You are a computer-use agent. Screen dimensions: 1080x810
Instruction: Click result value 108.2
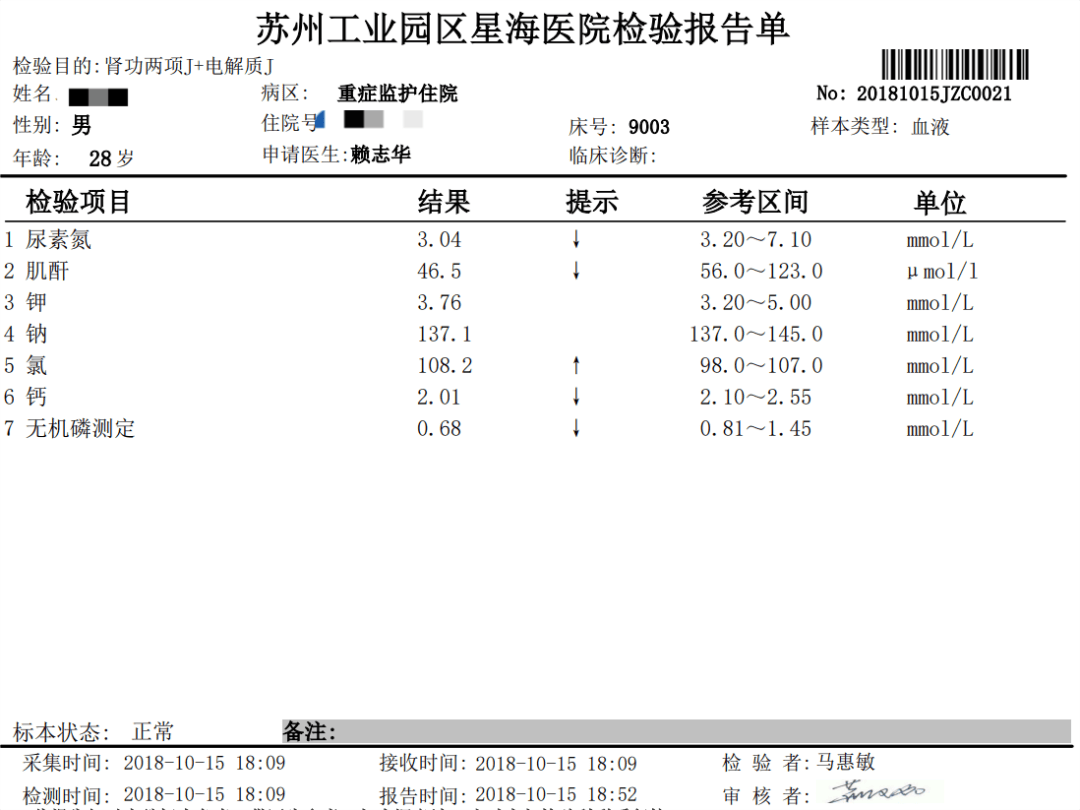[444, 366]
